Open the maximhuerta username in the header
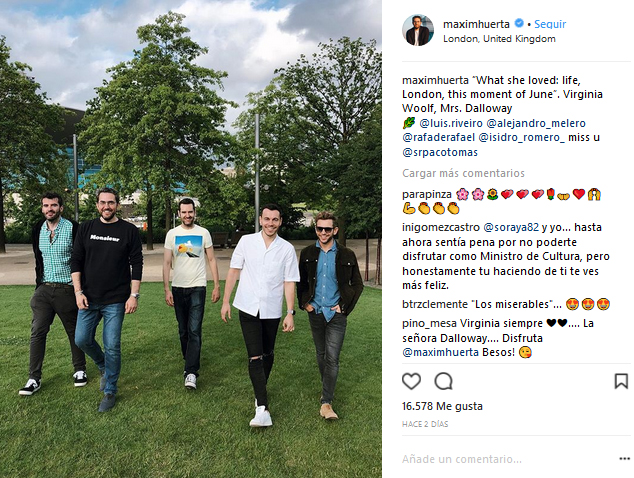 [476, 24]
